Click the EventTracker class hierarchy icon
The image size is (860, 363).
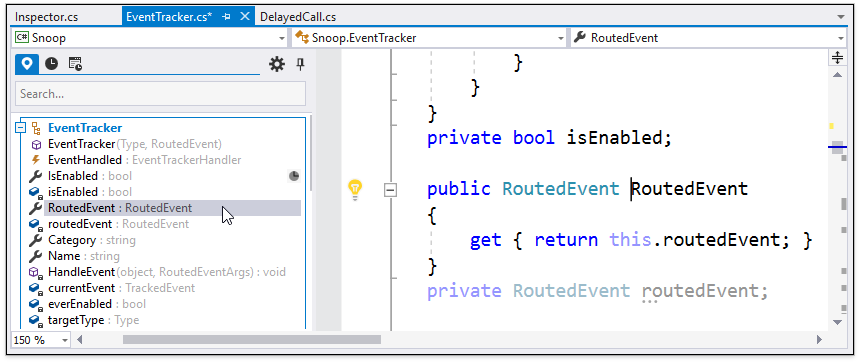[36, 128]
